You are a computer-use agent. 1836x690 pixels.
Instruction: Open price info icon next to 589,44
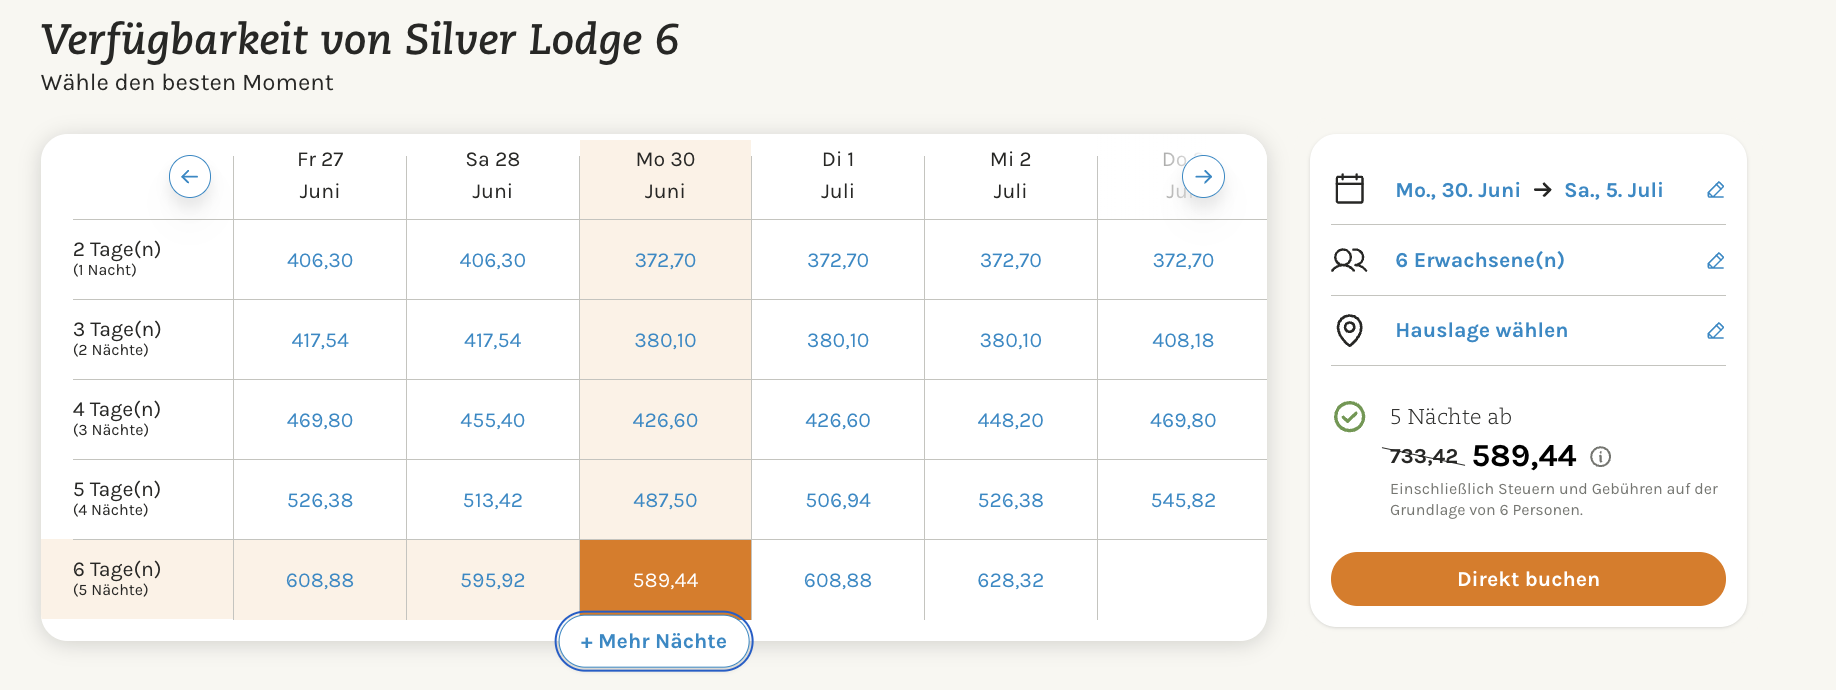[1600, 457]
